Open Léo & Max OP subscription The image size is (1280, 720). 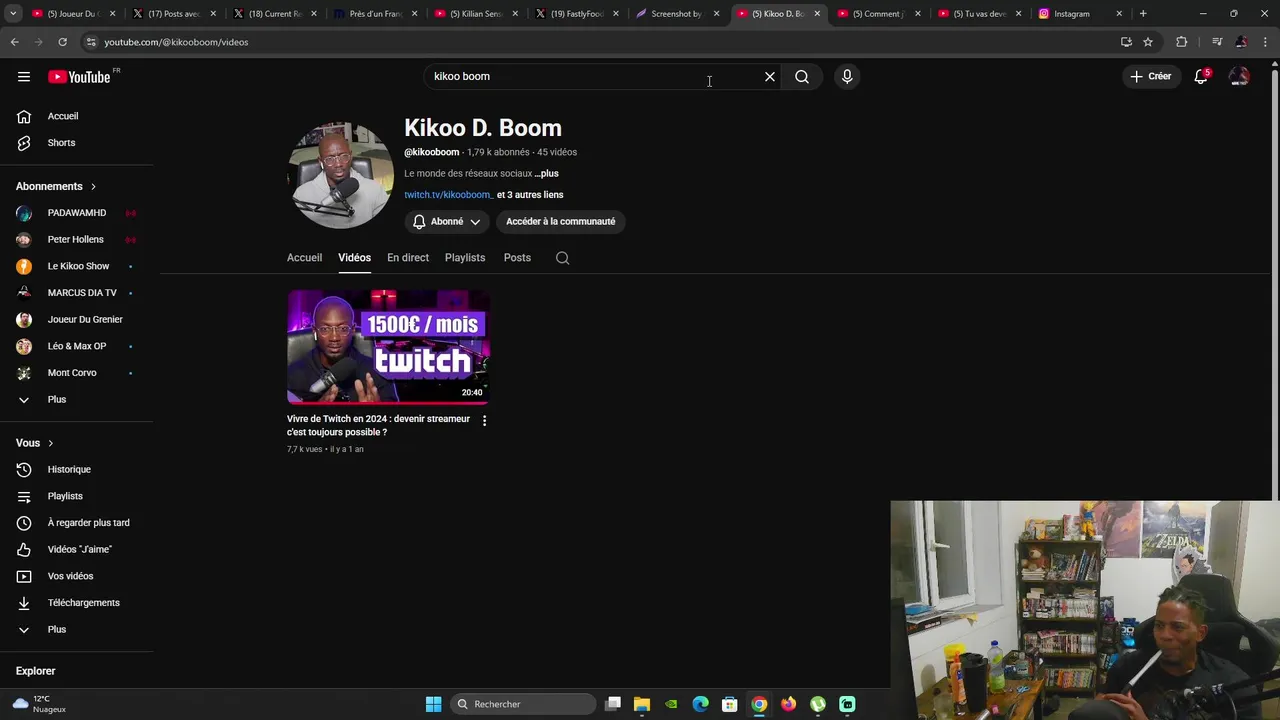[x=77, y=347]
